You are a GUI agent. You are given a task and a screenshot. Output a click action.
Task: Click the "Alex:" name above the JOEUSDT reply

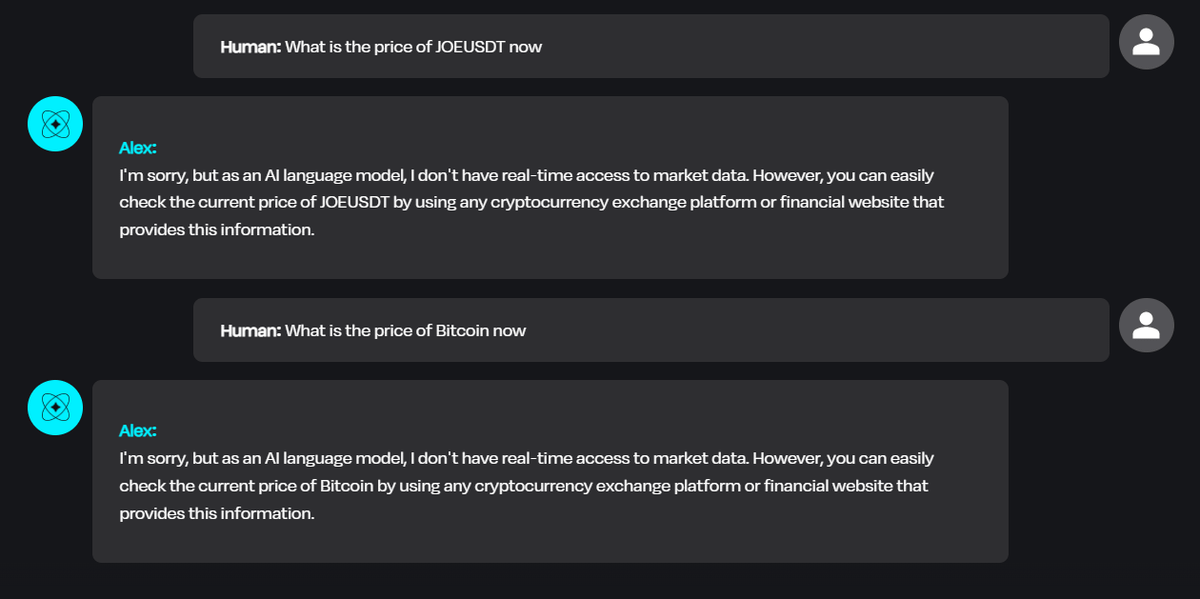[138, 148]
